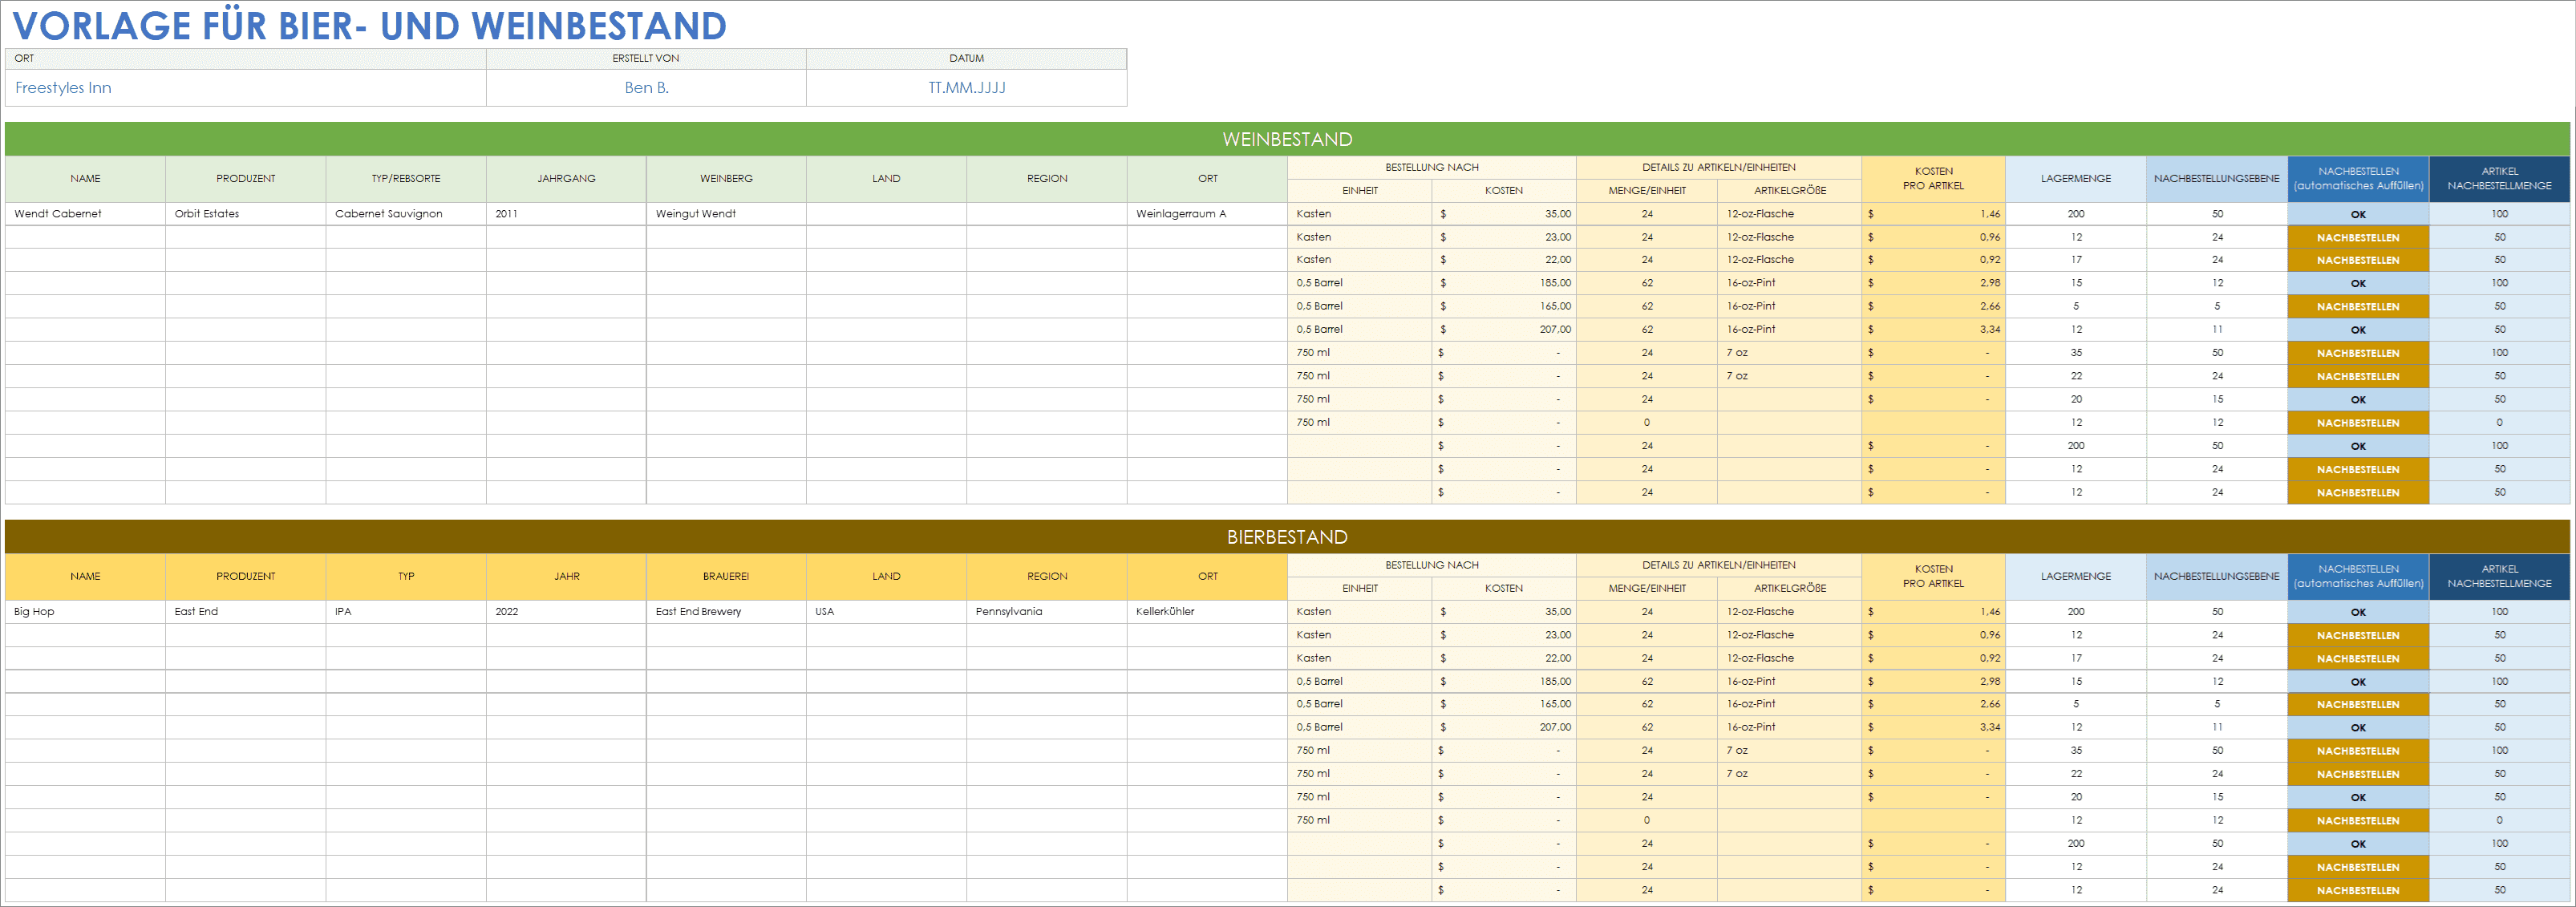Click wine table cost-per-item cell '3,34'
Viewport: 2576px width, 907px height.
pyautogui.click(x=1933, y=330)
